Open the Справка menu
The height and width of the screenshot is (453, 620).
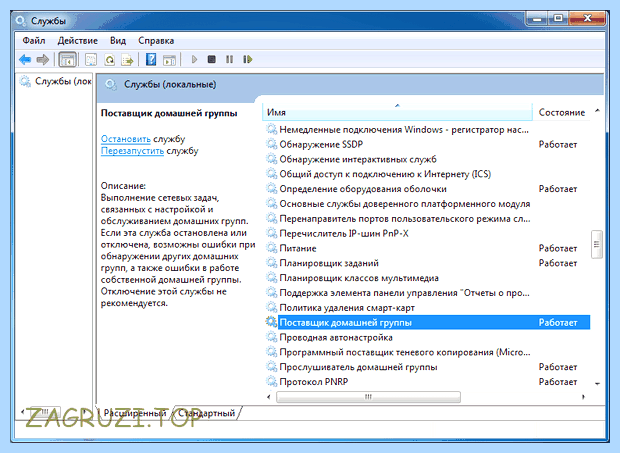pyautogui.click(x=156, y=41)
